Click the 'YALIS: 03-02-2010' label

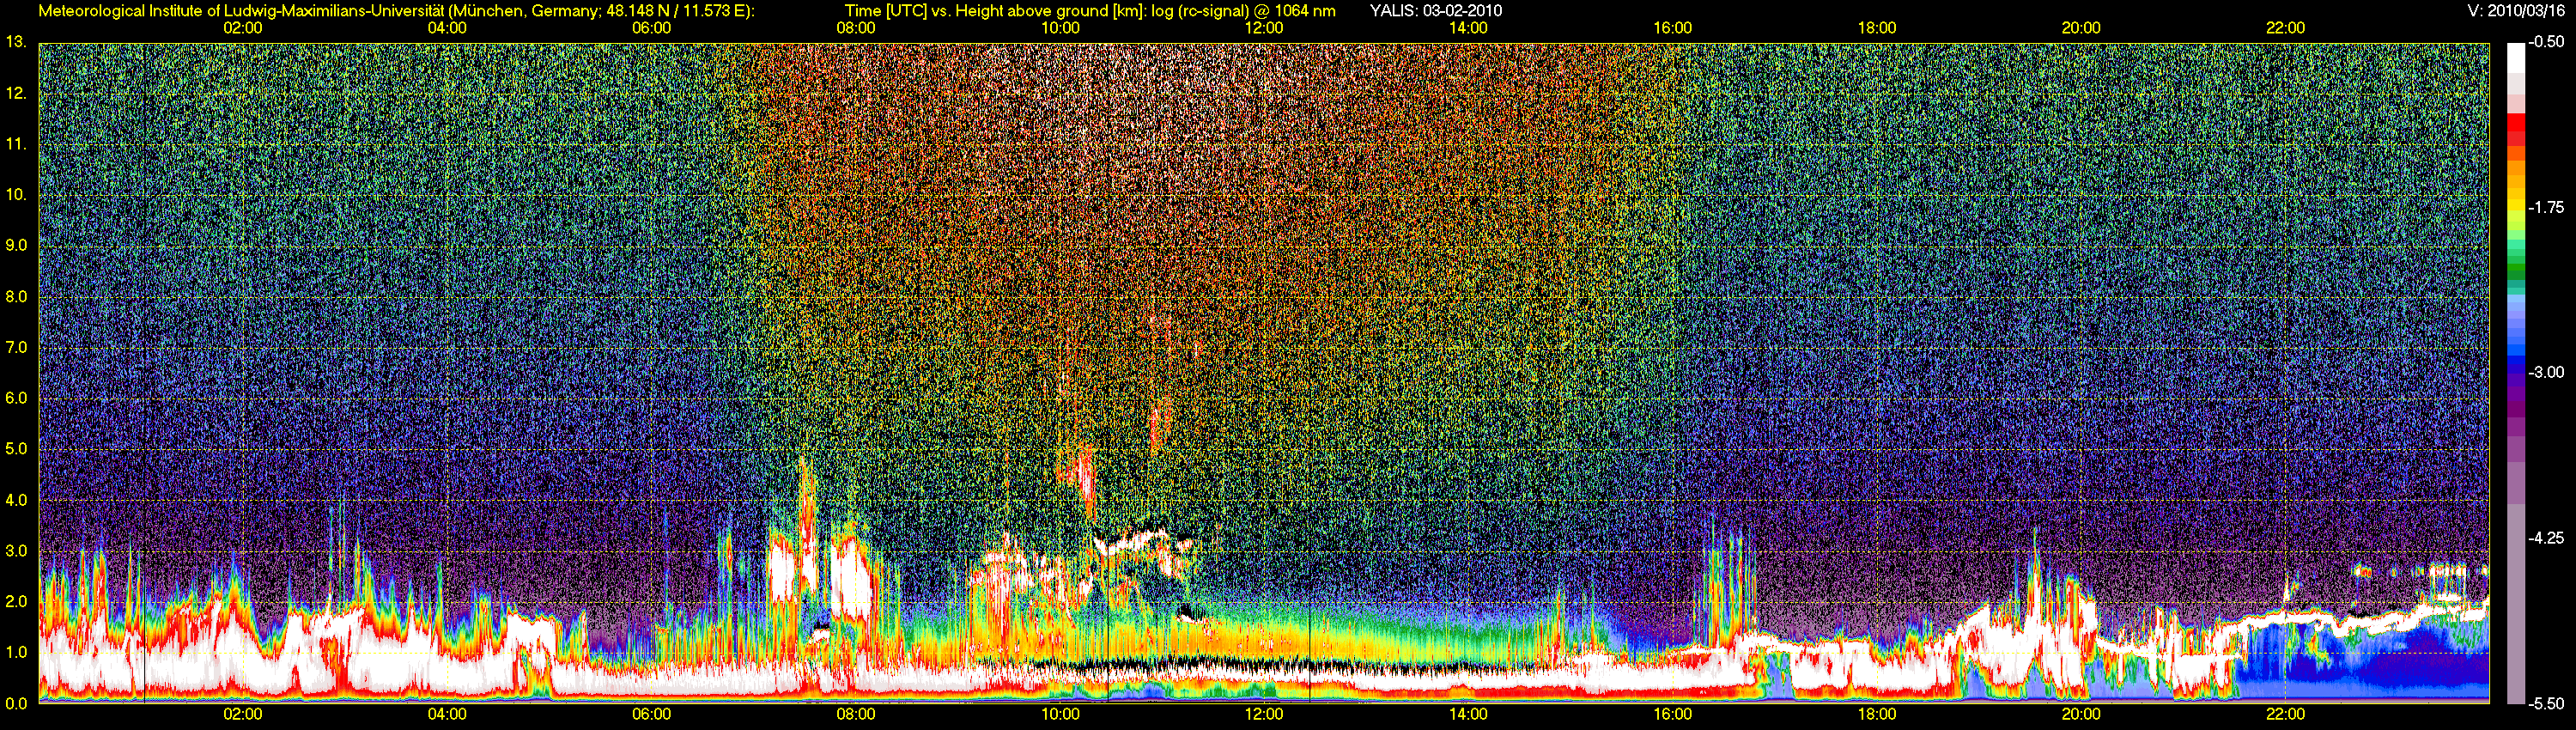click(x=1435, y=11)
